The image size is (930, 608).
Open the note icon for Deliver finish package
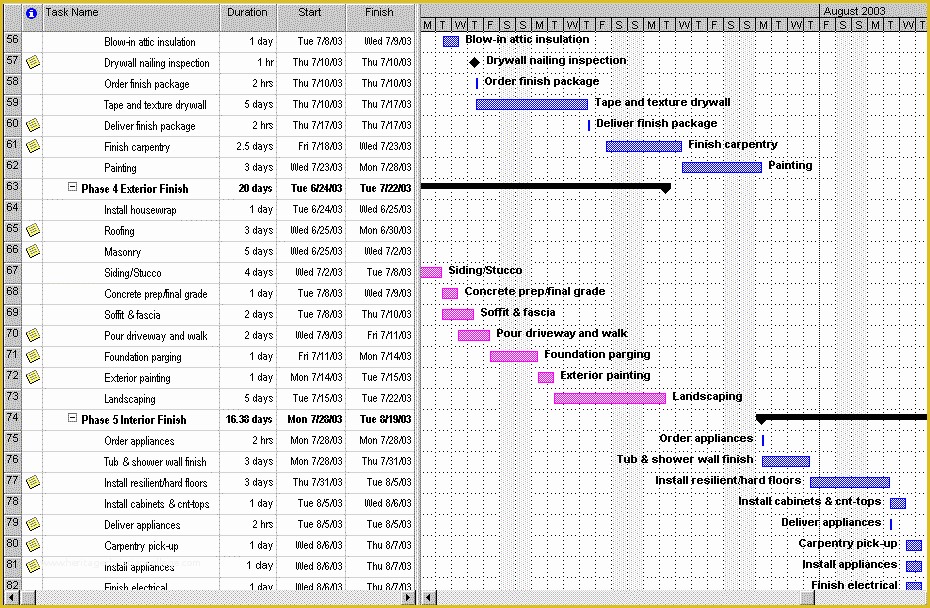[33, 125]
